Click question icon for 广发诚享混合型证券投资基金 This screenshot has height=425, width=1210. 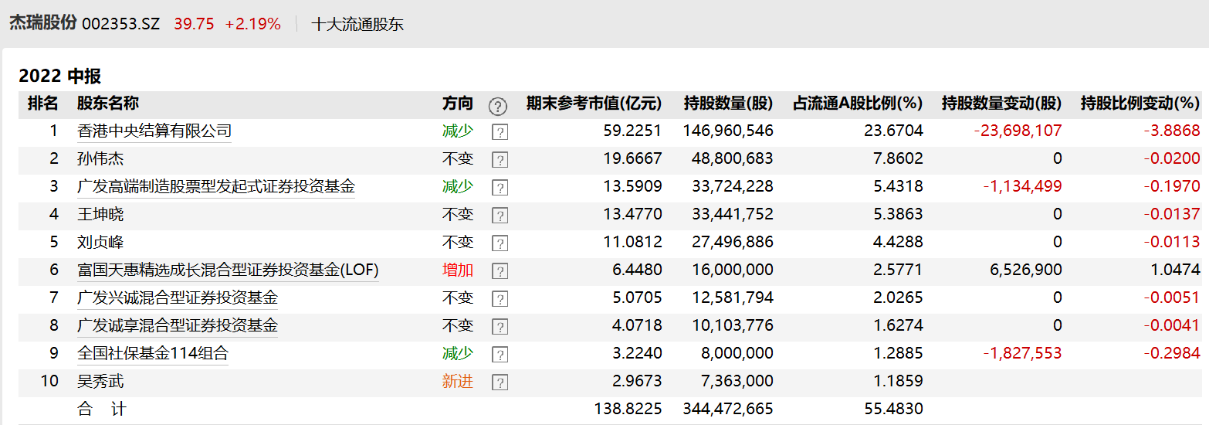(x=499, y=326)
